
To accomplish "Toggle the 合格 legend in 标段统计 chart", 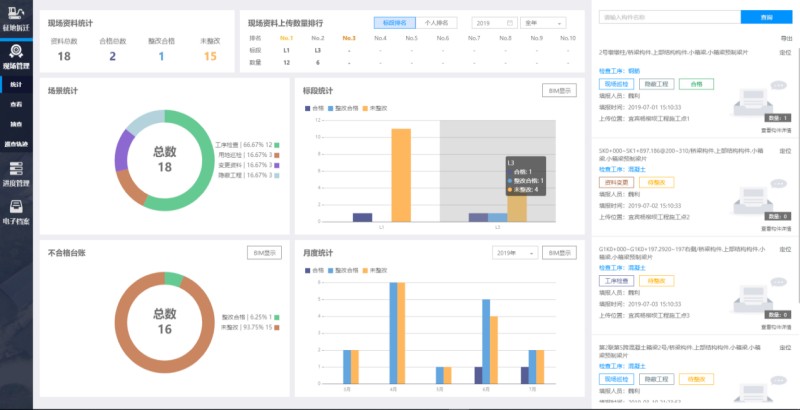I will (x=314, y=107).
